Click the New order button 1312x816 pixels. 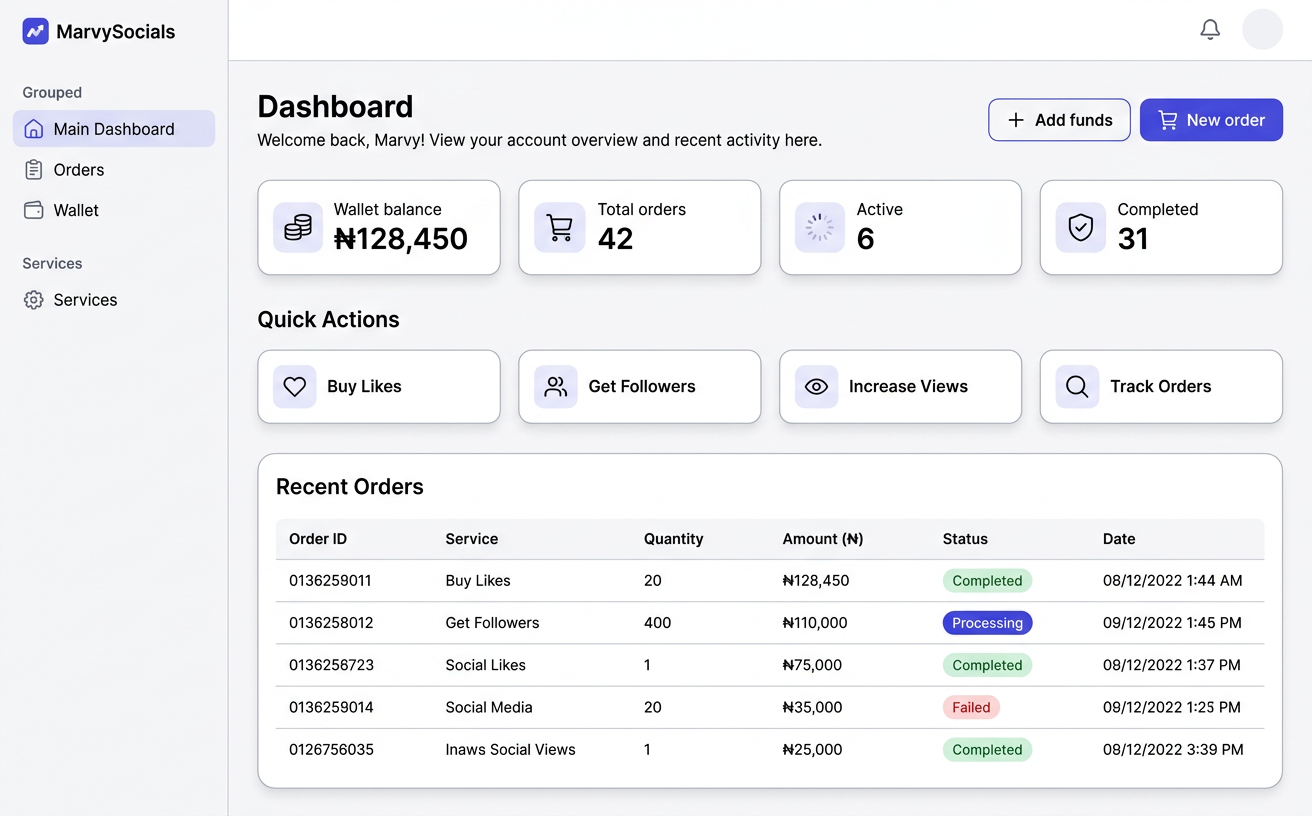coord(1211,120)
